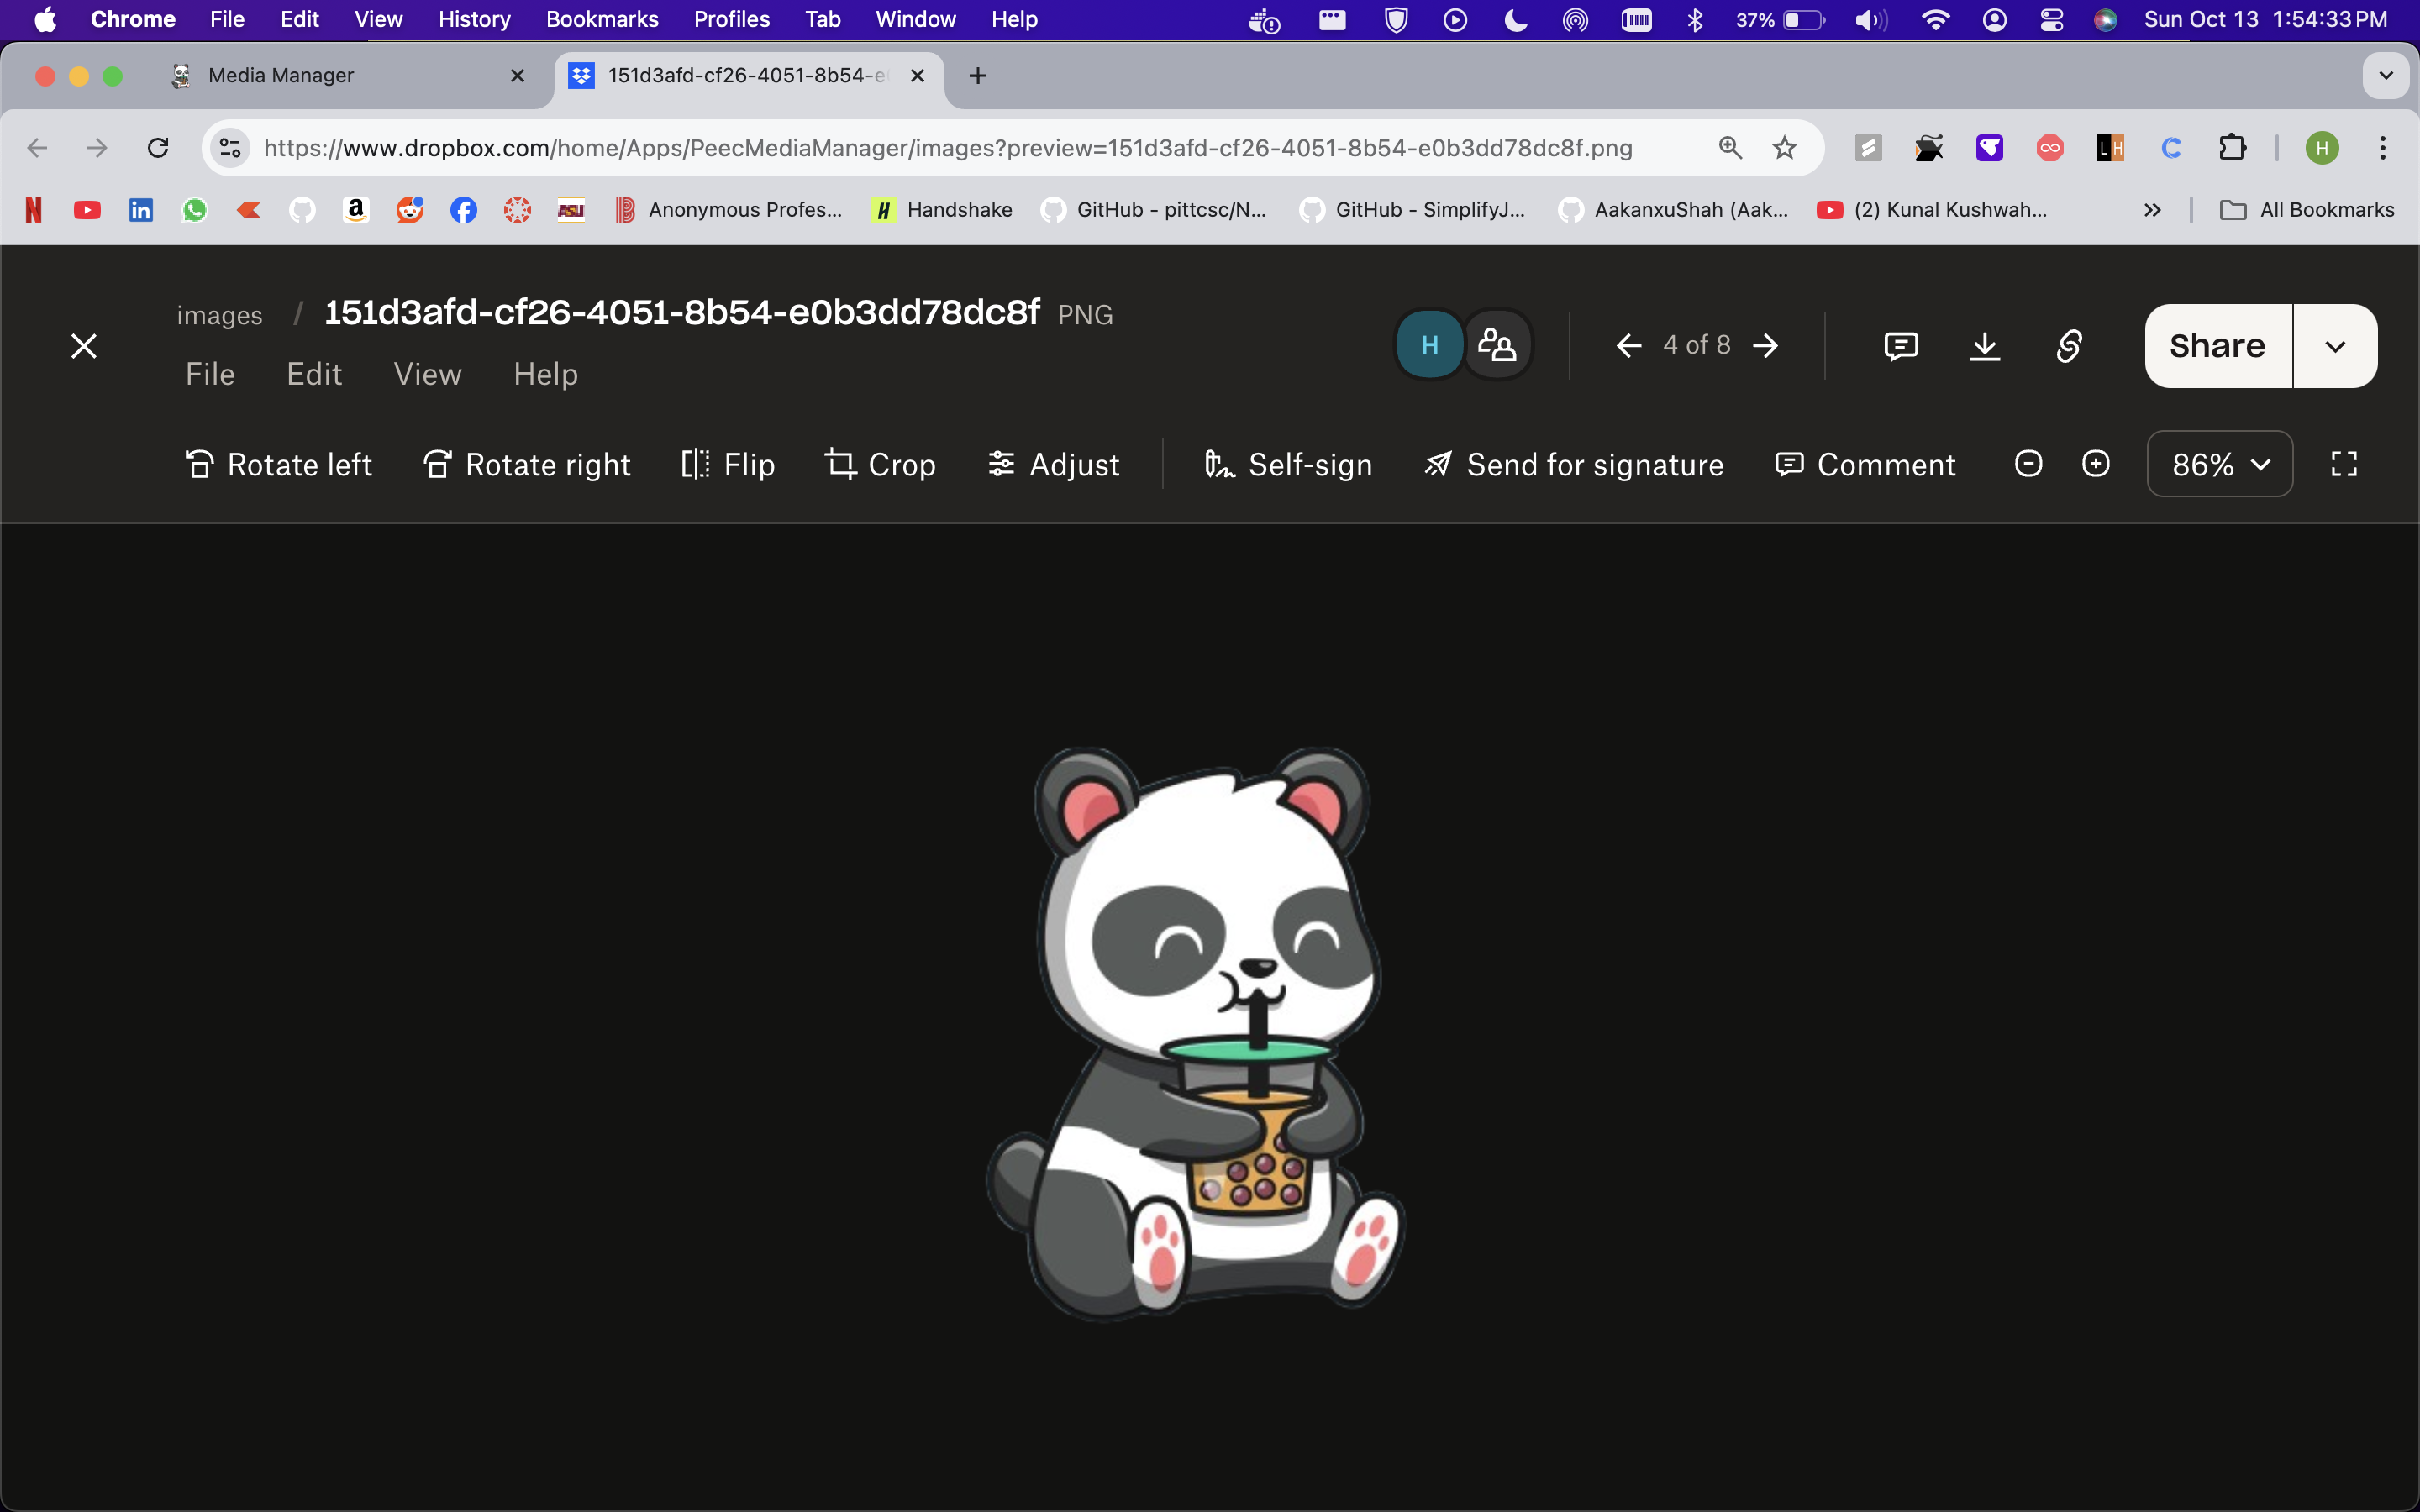Viewport: 2420px width, 1512px height.
Task: Download the image file
Action: coord(1984,346)
